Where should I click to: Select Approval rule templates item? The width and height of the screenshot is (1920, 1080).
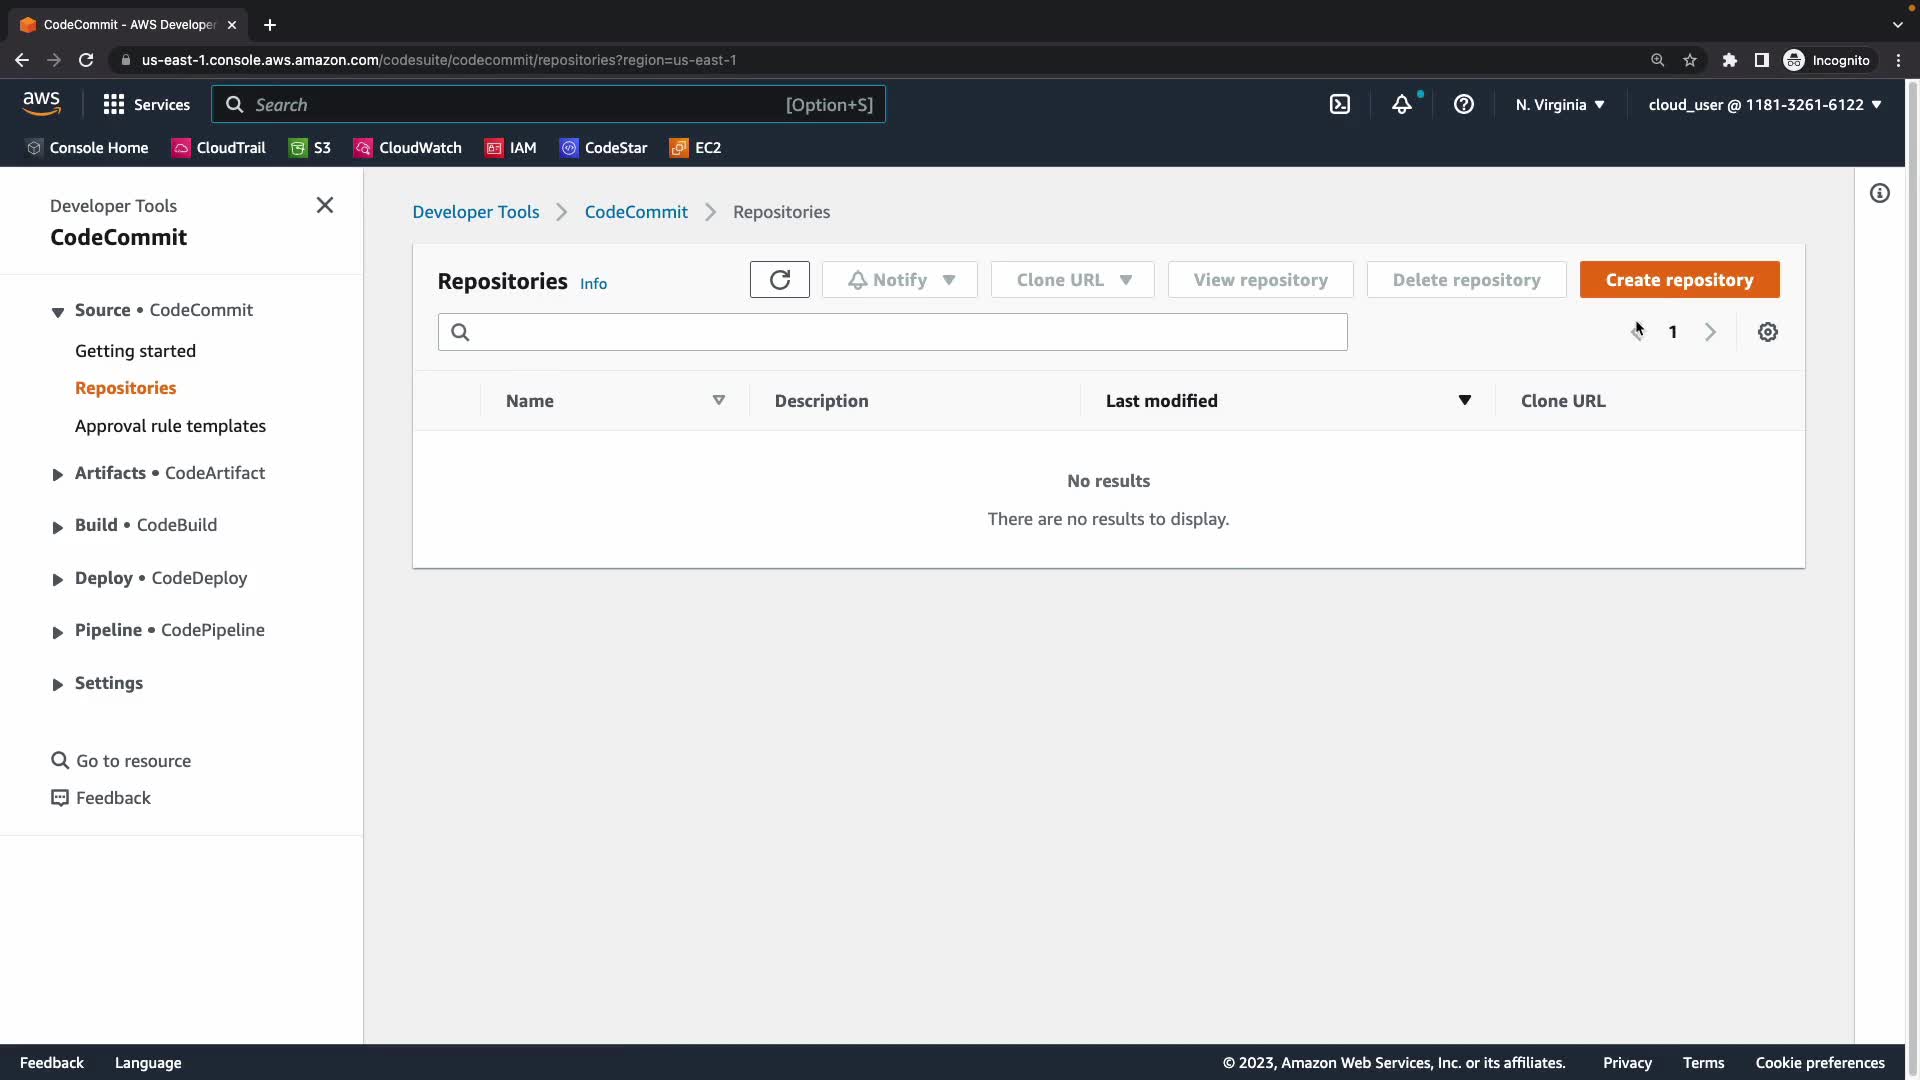(170, 426)
